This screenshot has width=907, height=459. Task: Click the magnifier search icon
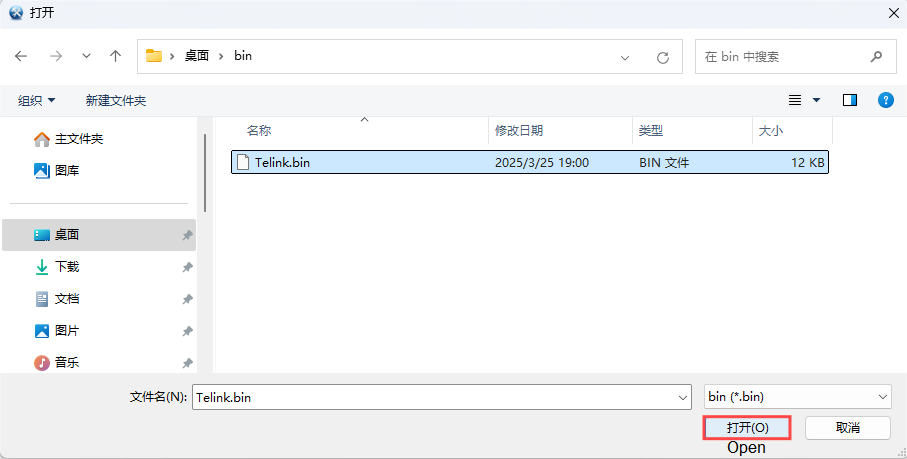(876, 57)
